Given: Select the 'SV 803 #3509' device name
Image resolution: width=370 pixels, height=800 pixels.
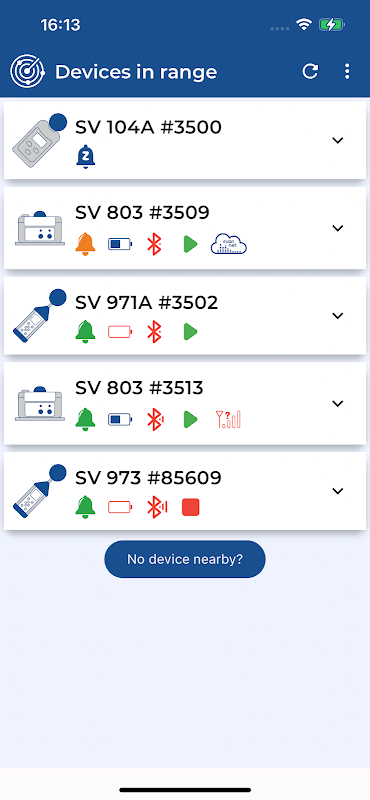Looking at the screenshot, I should (x=142, y=213).
